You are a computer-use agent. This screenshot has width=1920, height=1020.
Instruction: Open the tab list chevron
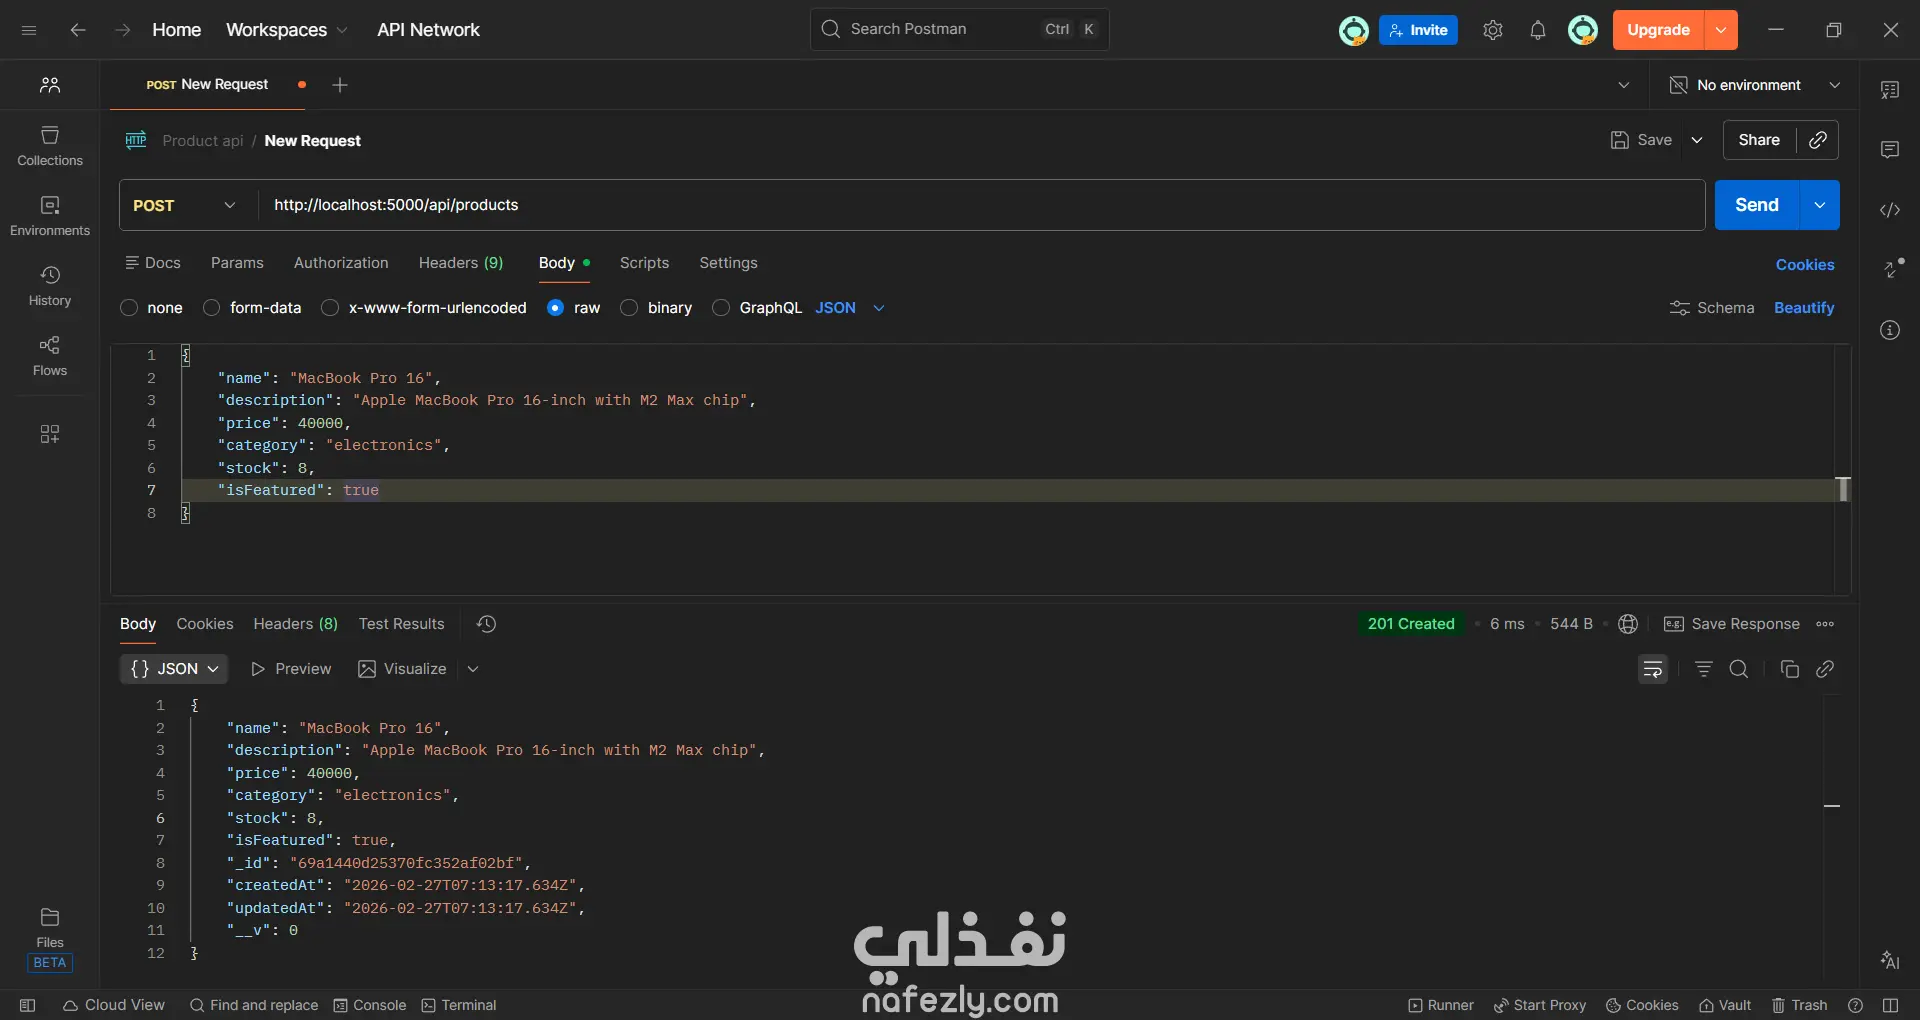click(x=1624, y=85)
